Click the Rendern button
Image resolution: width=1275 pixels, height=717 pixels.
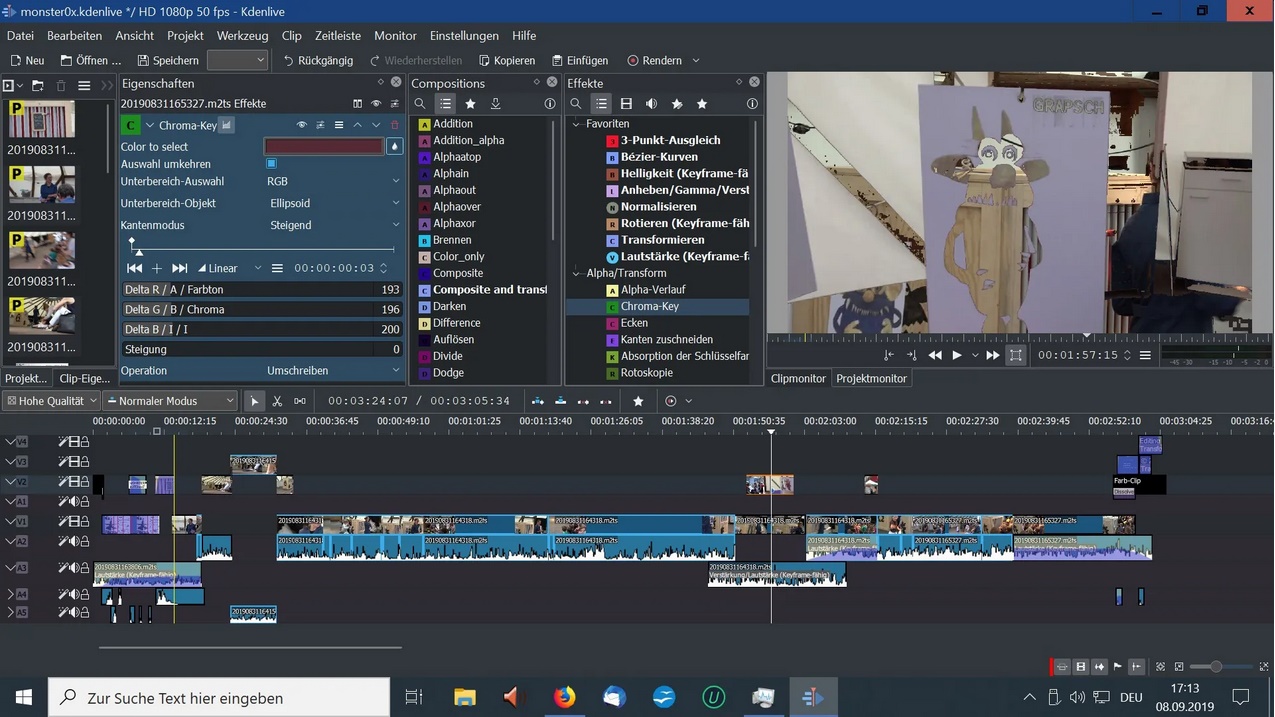pos(654,60)
